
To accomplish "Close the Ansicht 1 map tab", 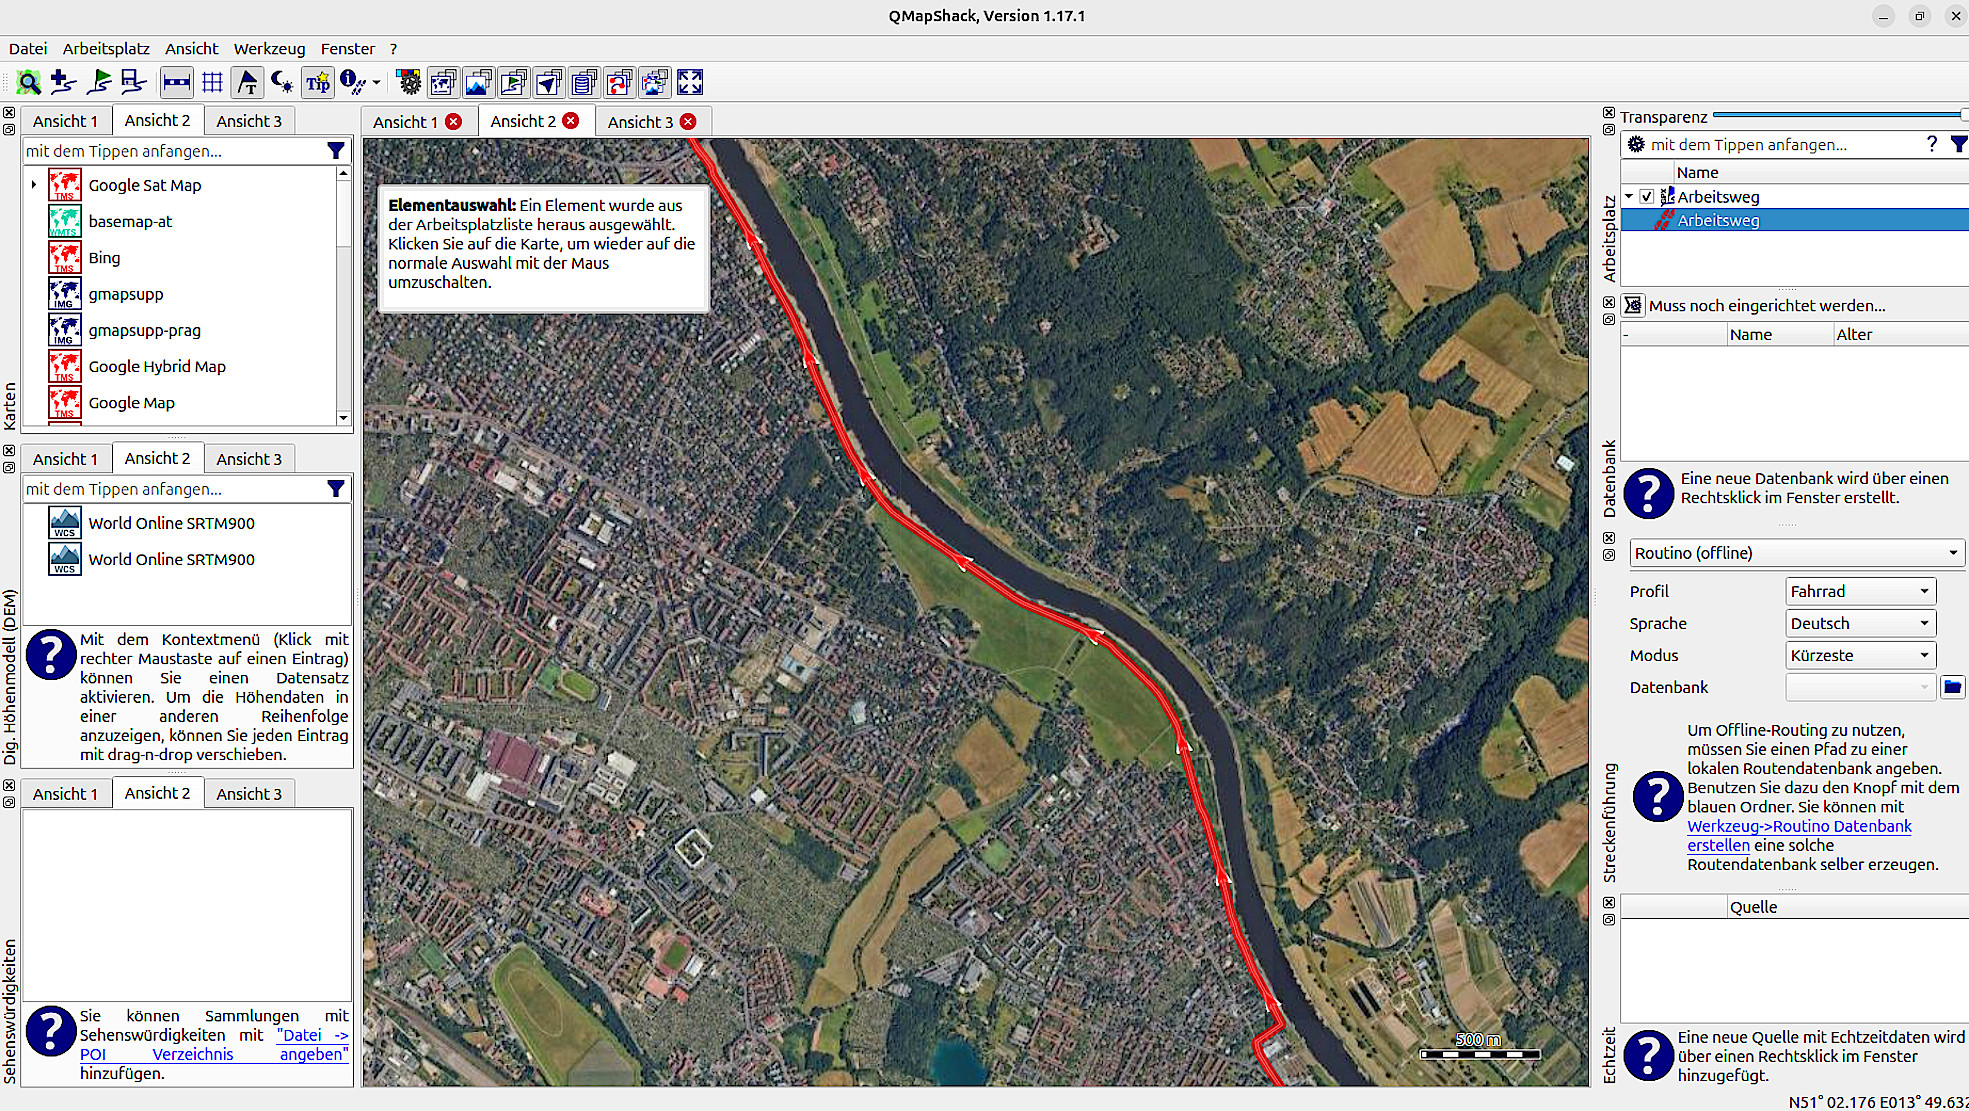I will tap(454, 121).
